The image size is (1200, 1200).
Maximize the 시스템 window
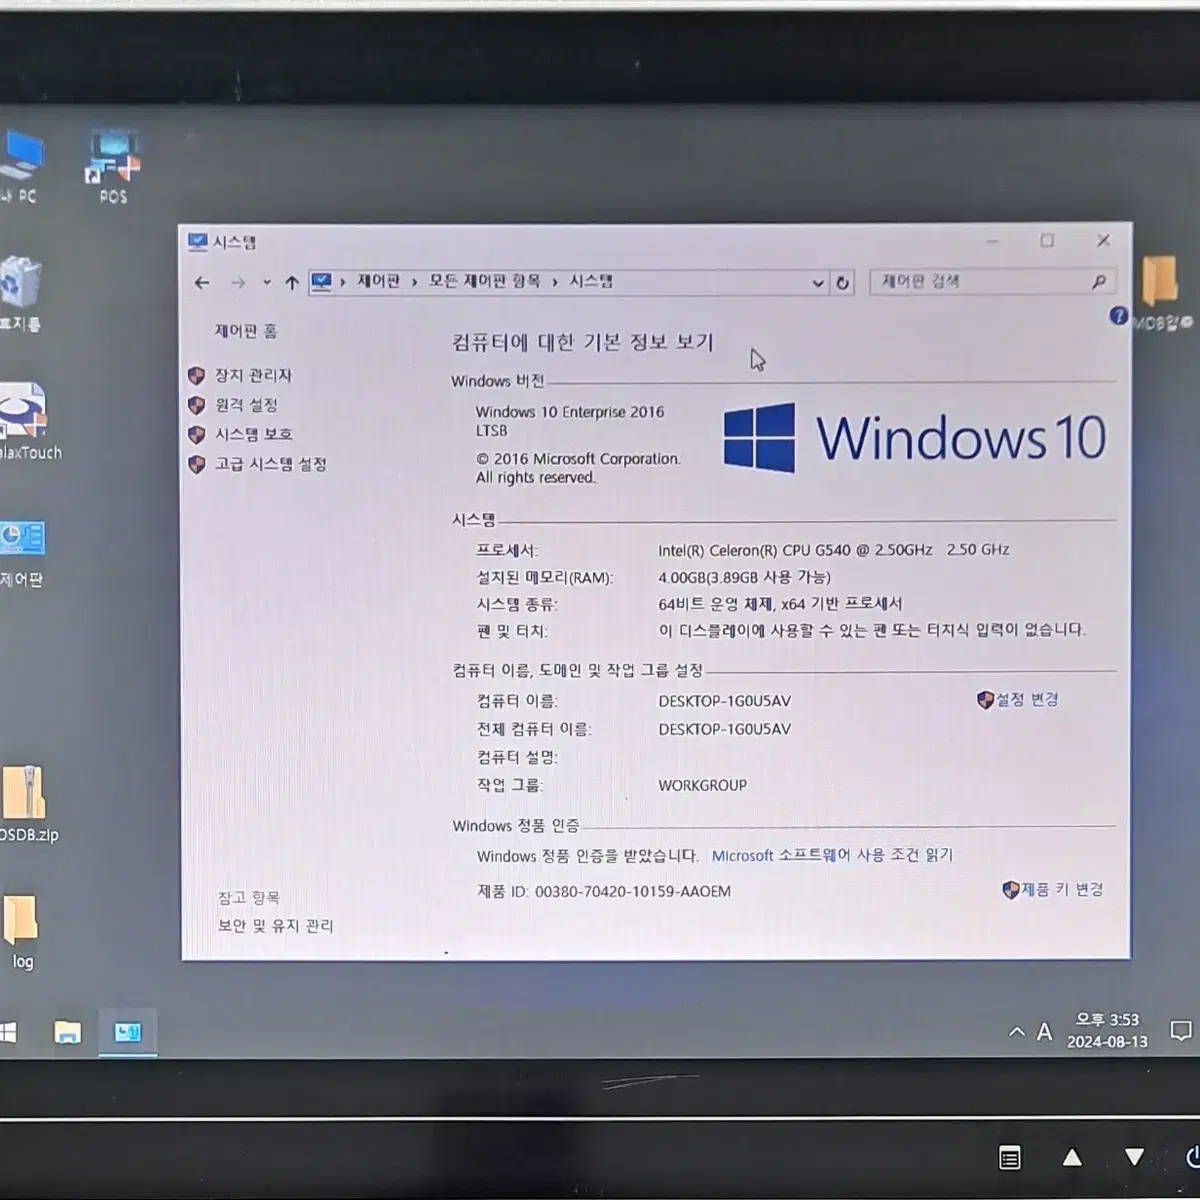(1047, 240)
